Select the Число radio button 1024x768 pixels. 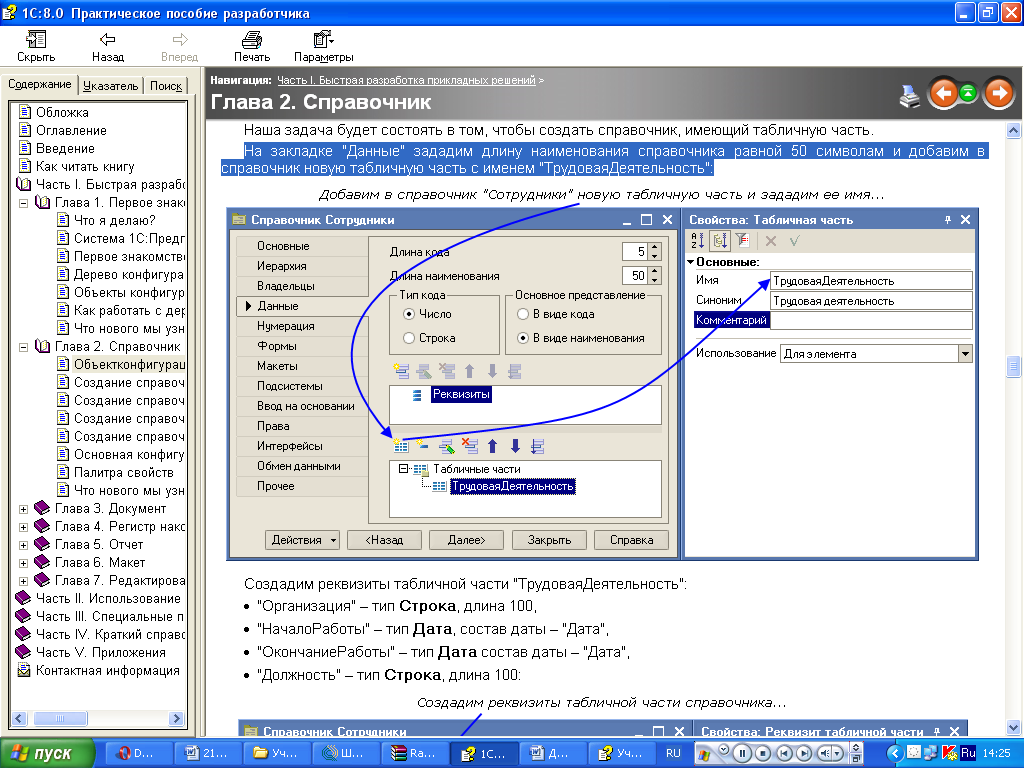(x=409, y=314)
